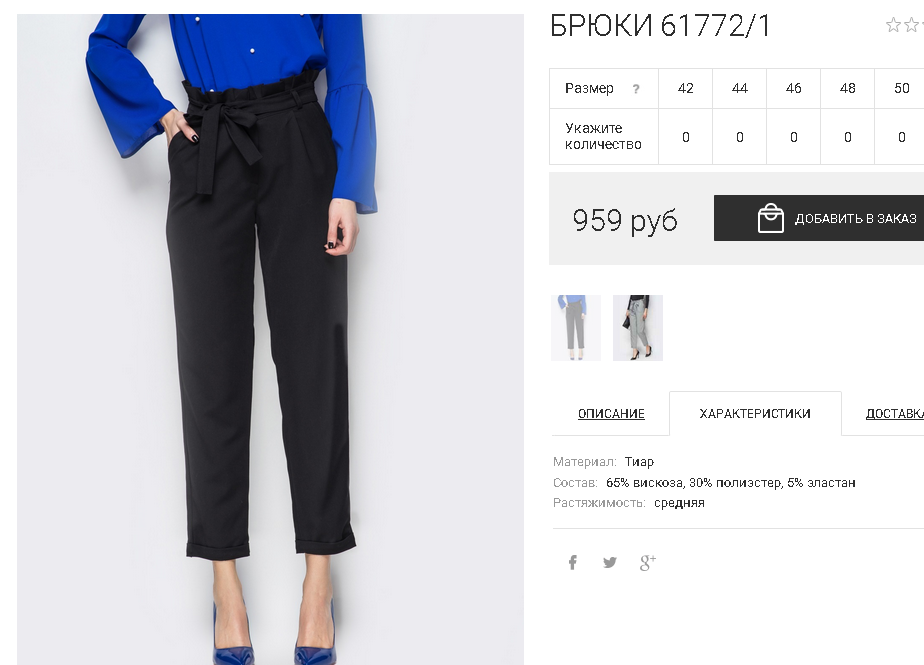Share the product on Facebook
Image resolution: width=924 pixels, height=665 pixels.
click(573, 562)
